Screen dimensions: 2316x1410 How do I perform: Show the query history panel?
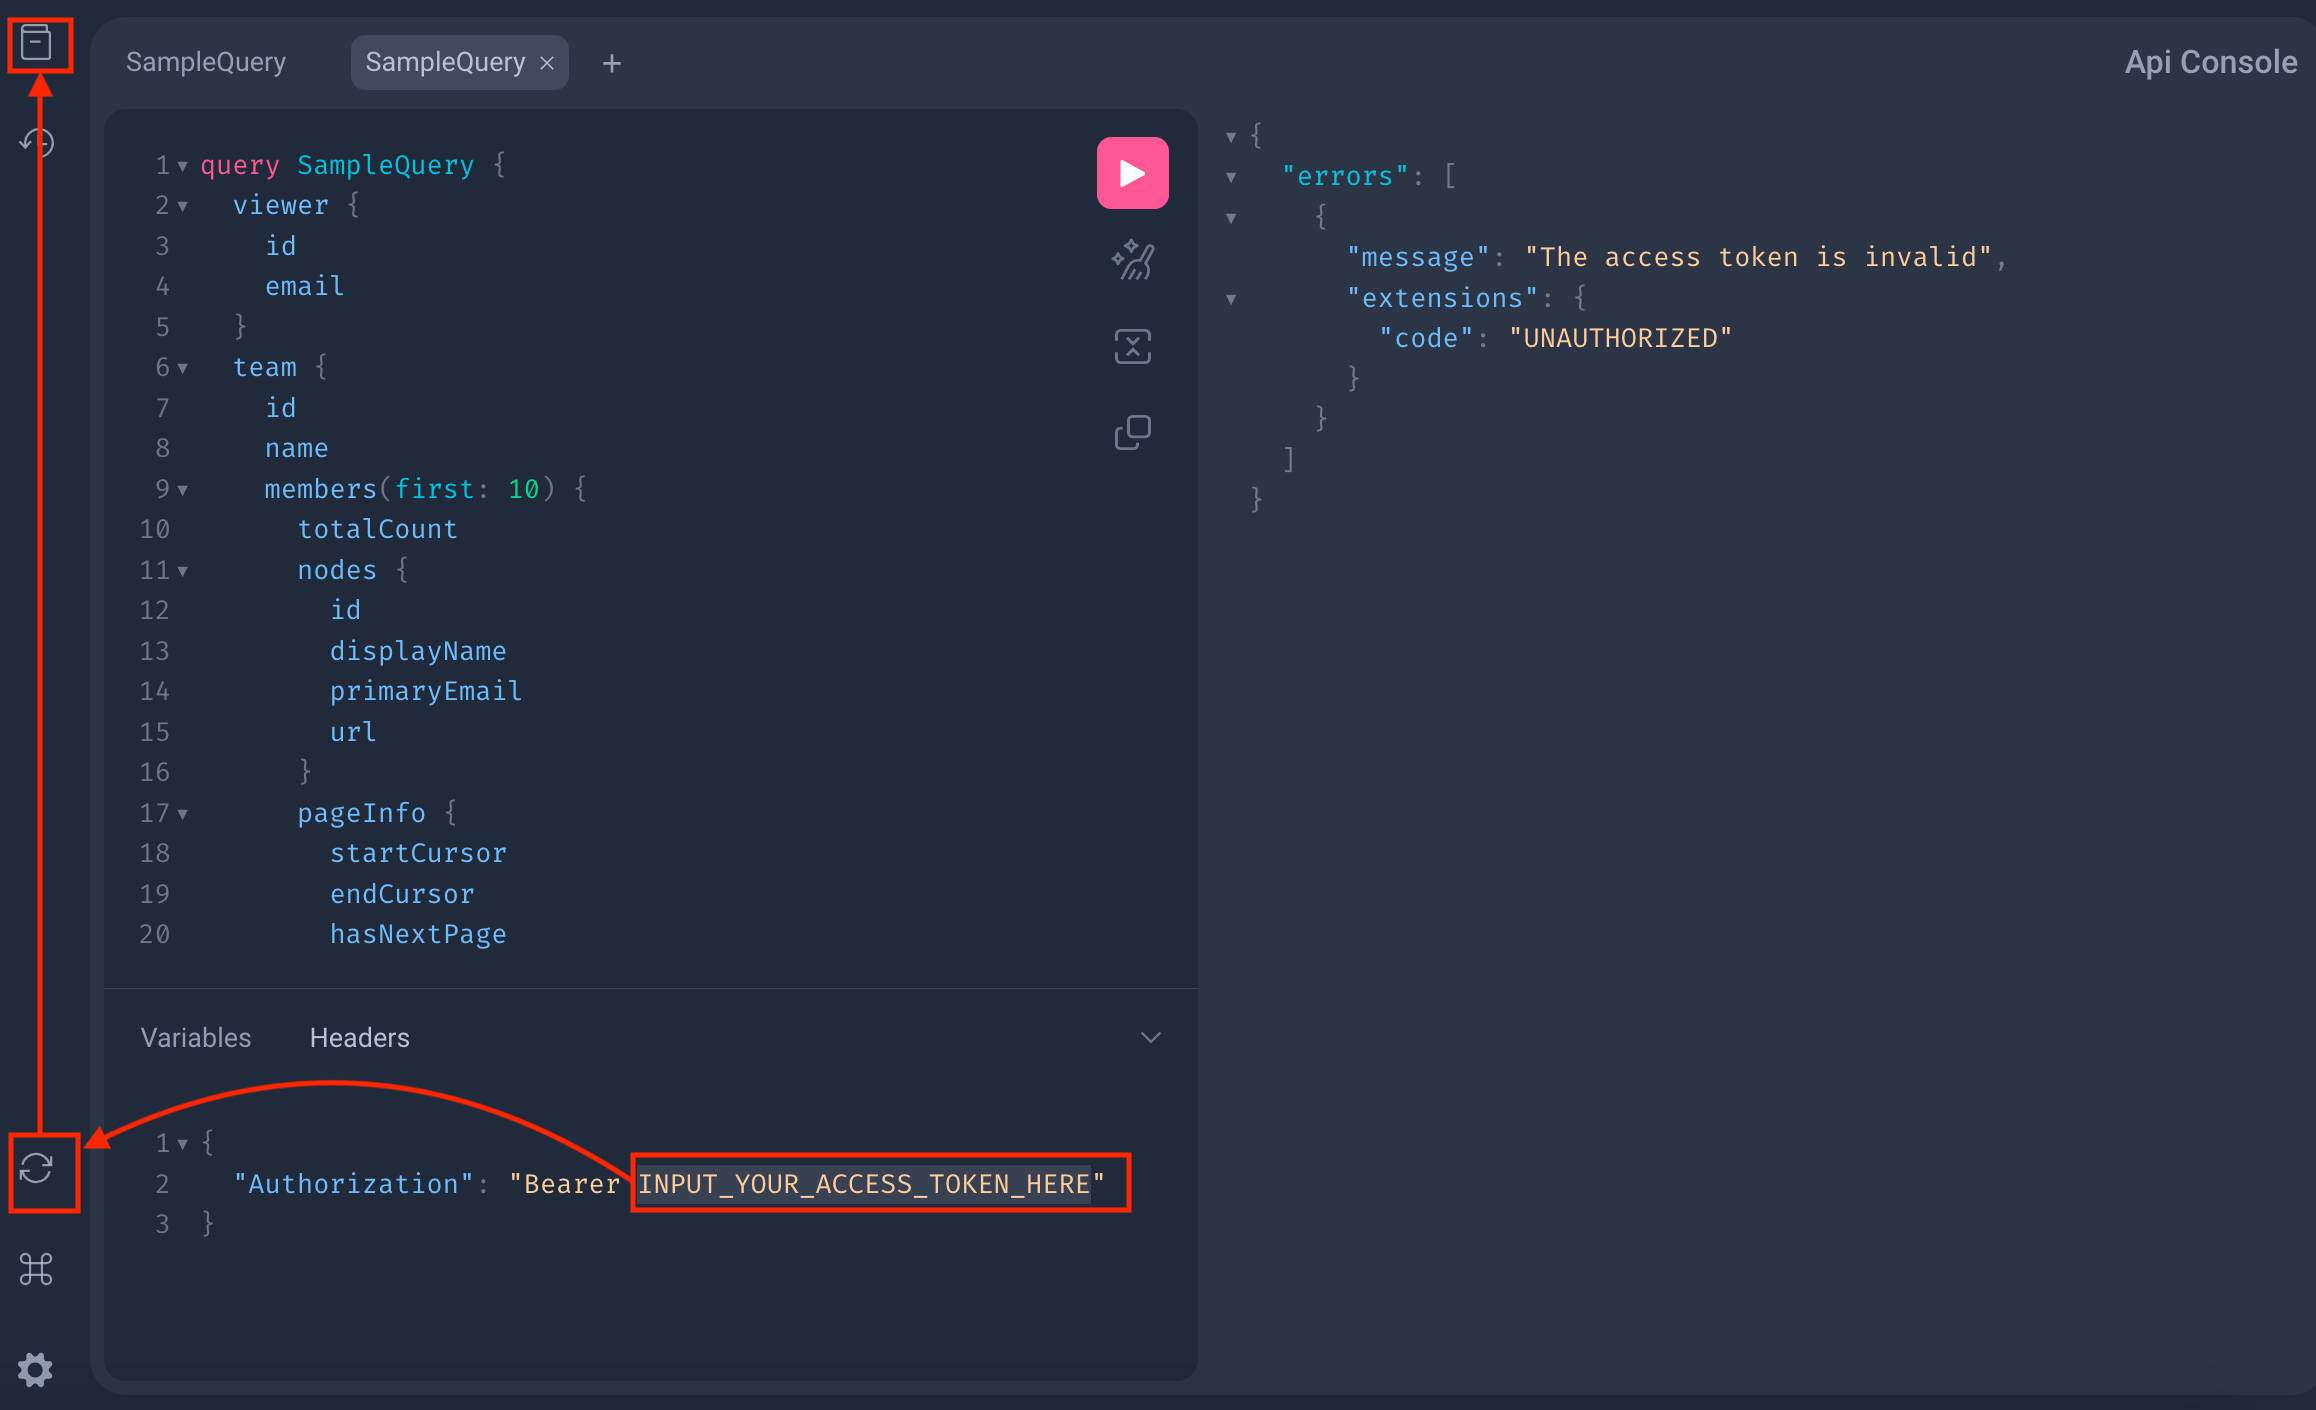(36, 142)
